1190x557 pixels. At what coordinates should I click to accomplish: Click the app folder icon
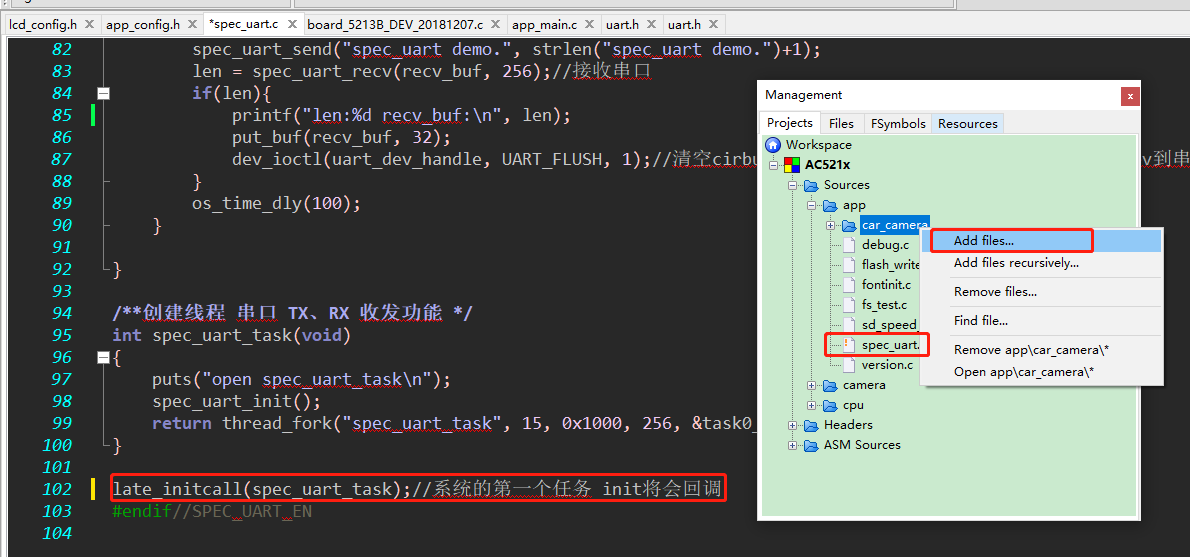click(830, 205)
